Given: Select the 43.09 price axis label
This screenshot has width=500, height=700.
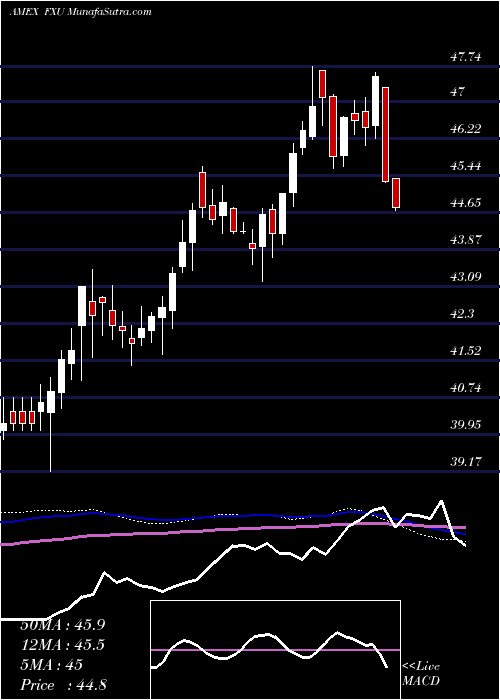Looking at the screenshot, I should 467,277.
